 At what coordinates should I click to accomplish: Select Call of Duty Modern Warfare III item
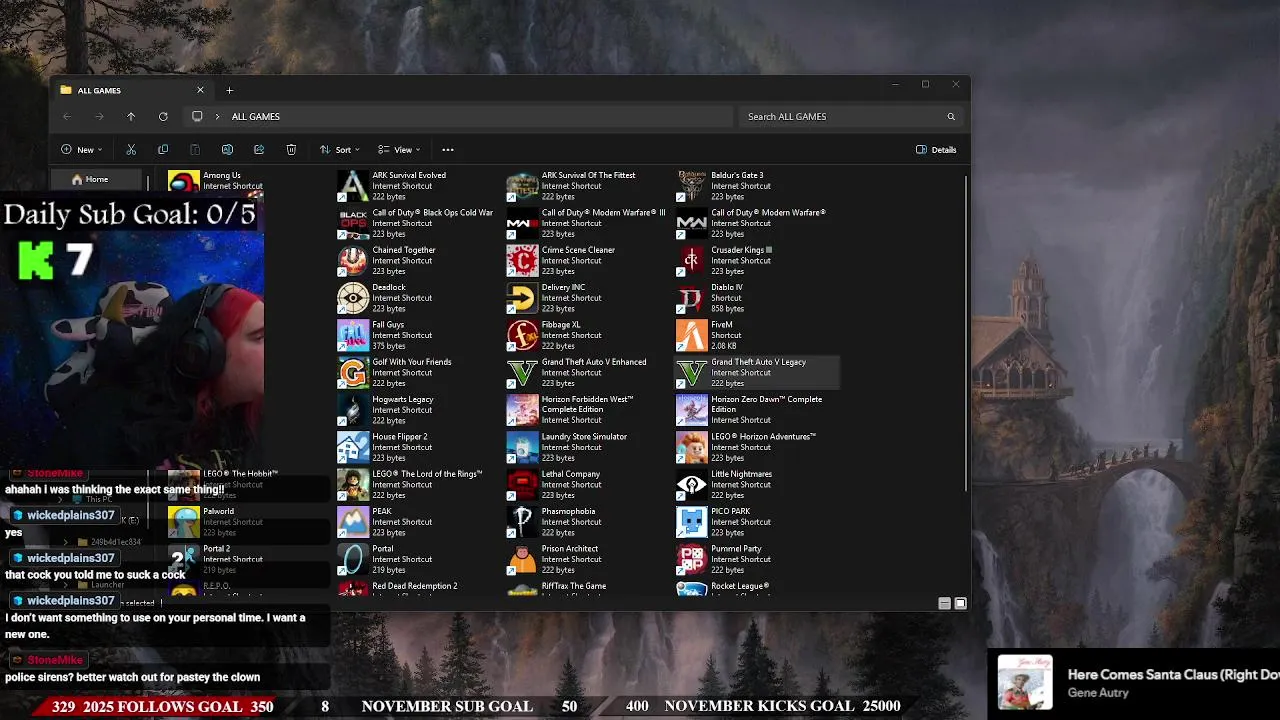coord(586,223)
